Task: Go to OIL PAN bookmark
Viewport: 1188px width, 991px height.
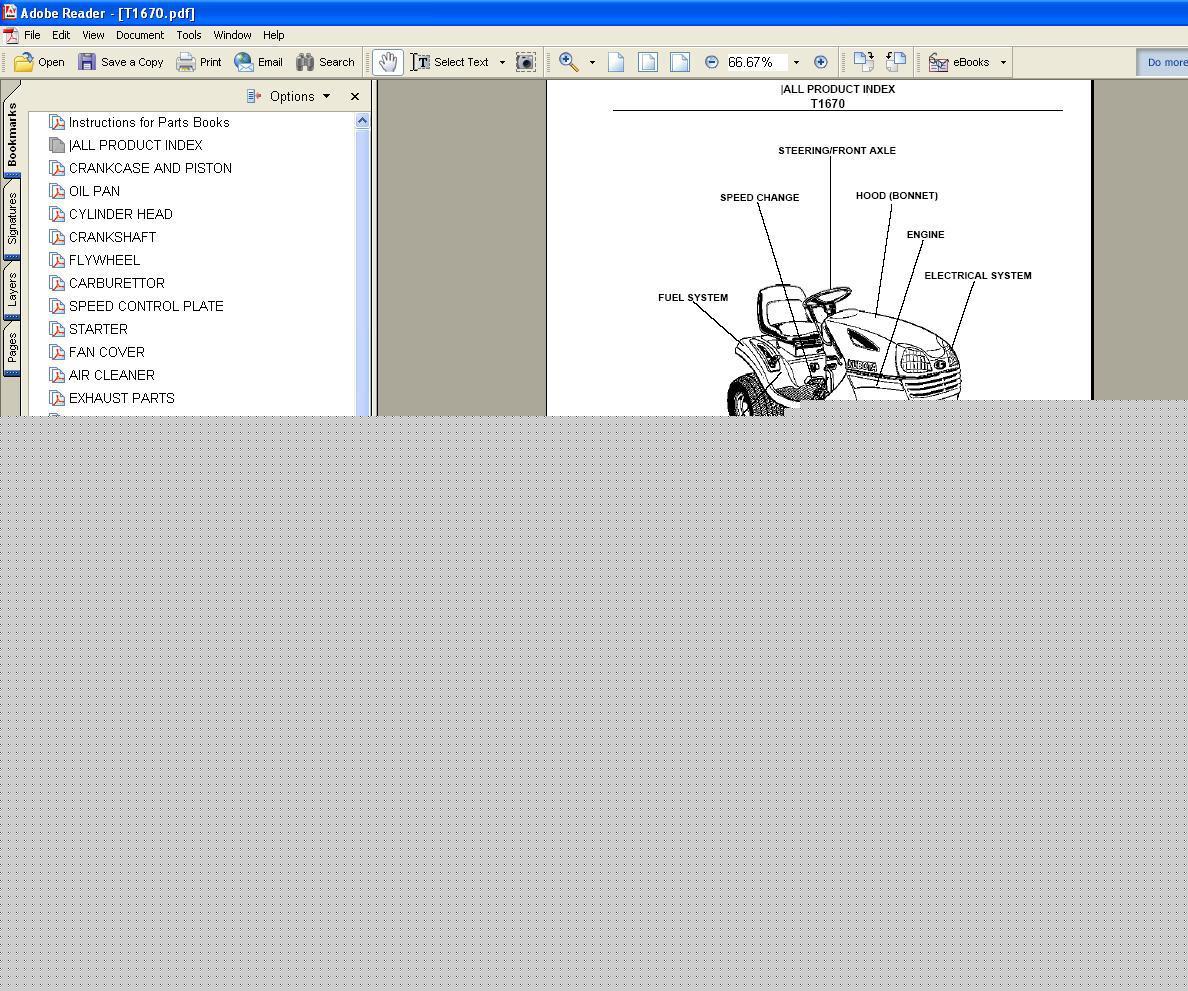Action: point(94,191)
